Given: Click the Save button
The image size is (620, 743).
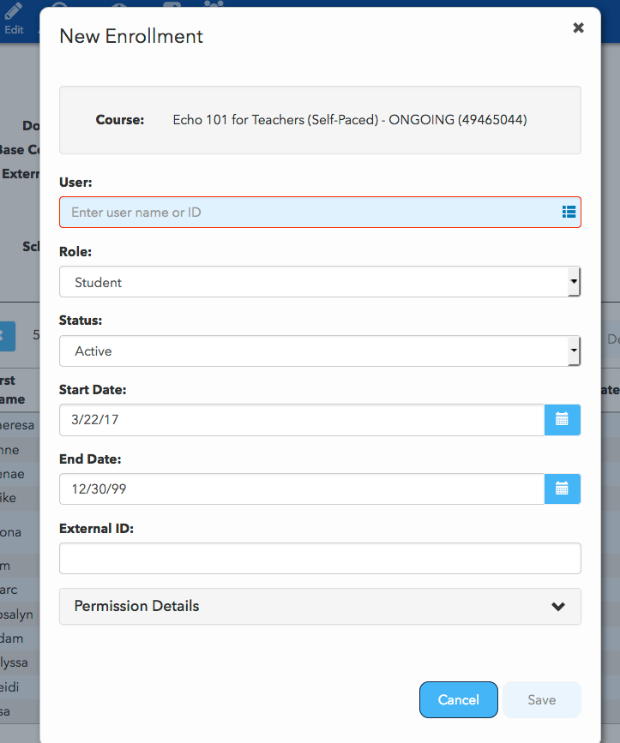Looking at the screenshot, I should click(542, 700).
